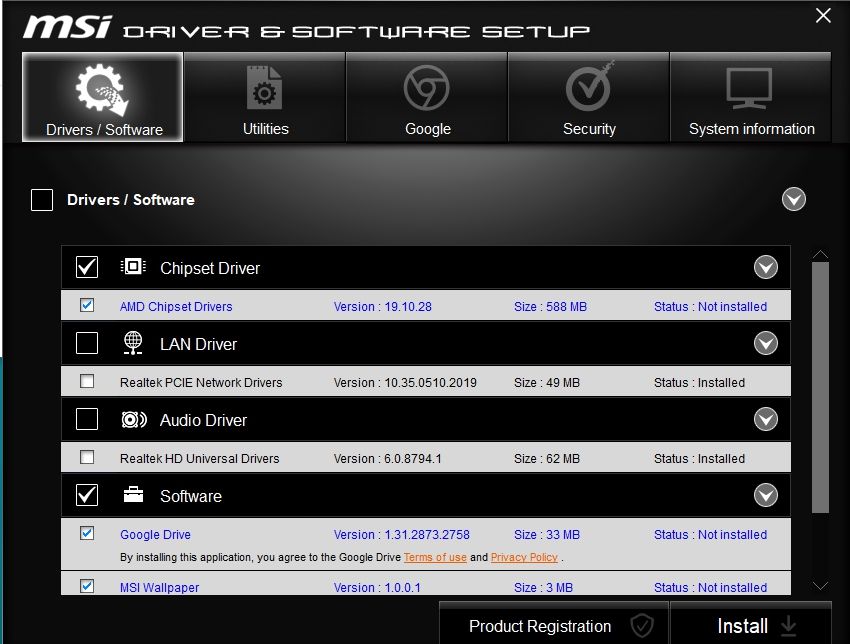Close the MSI setup window
Image resolution: width=850 pixels, height=644 pixels.
pyautogui.click(x=823, y=16)
